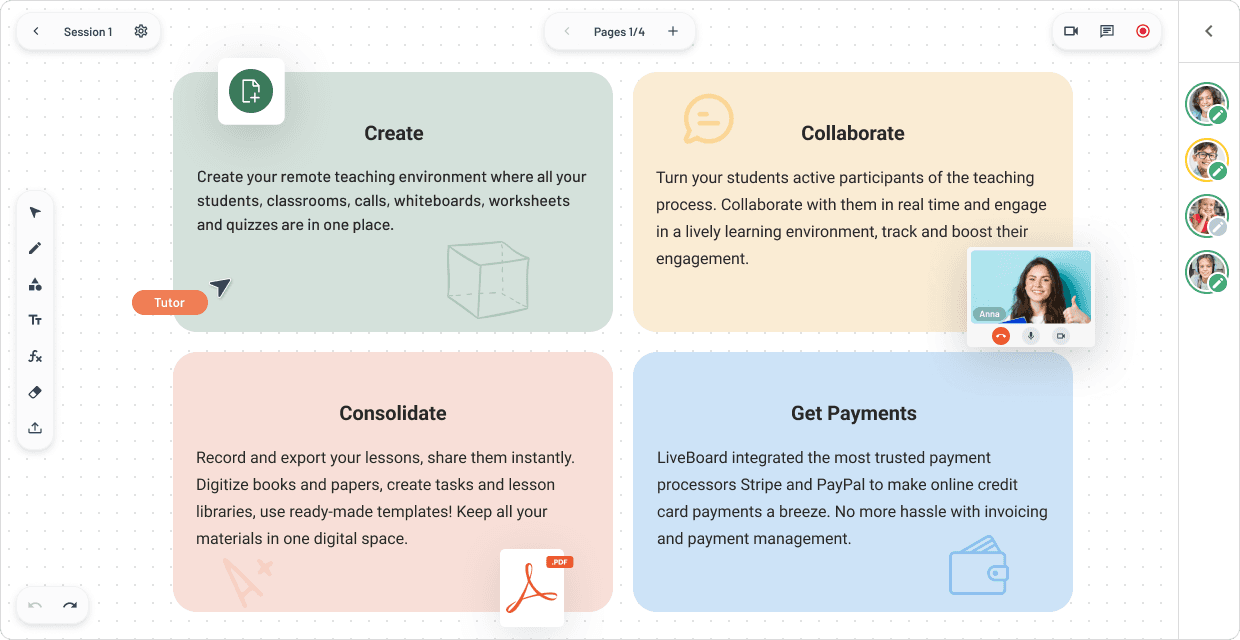Mute microphone in Anna's video call
Viewport: 1240px width, 640px height.
coord(1031,336)
